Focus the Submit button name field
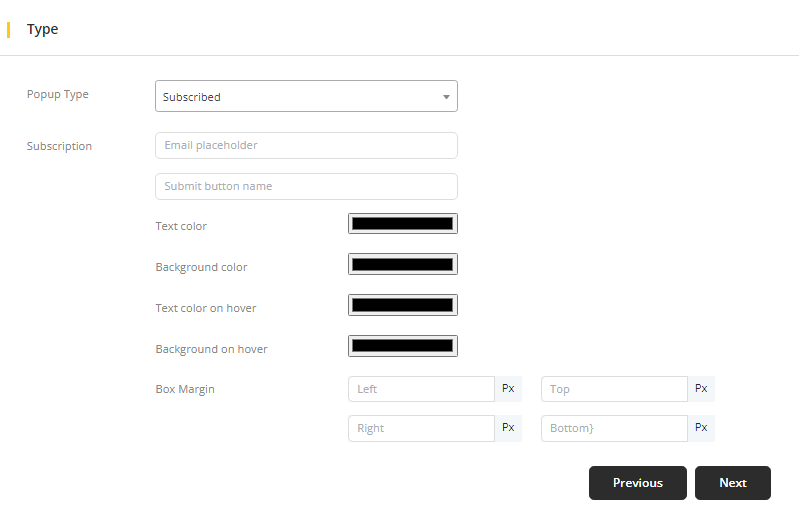 point(306,187)
